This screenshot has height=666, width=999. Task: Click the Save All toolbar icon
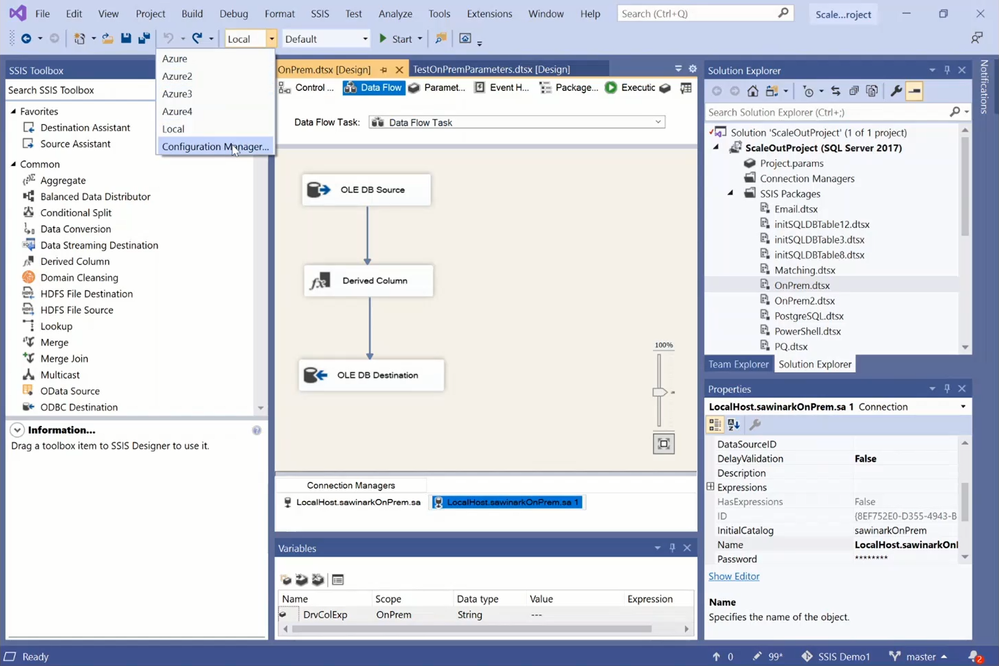point(144,39)
